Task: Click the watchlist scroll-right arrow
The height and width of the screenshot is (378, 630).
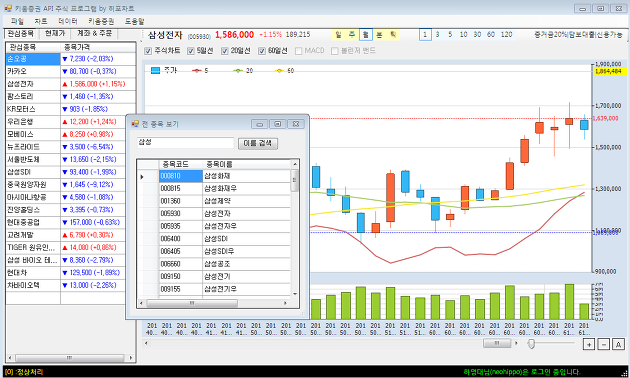Action: (131, 358)
